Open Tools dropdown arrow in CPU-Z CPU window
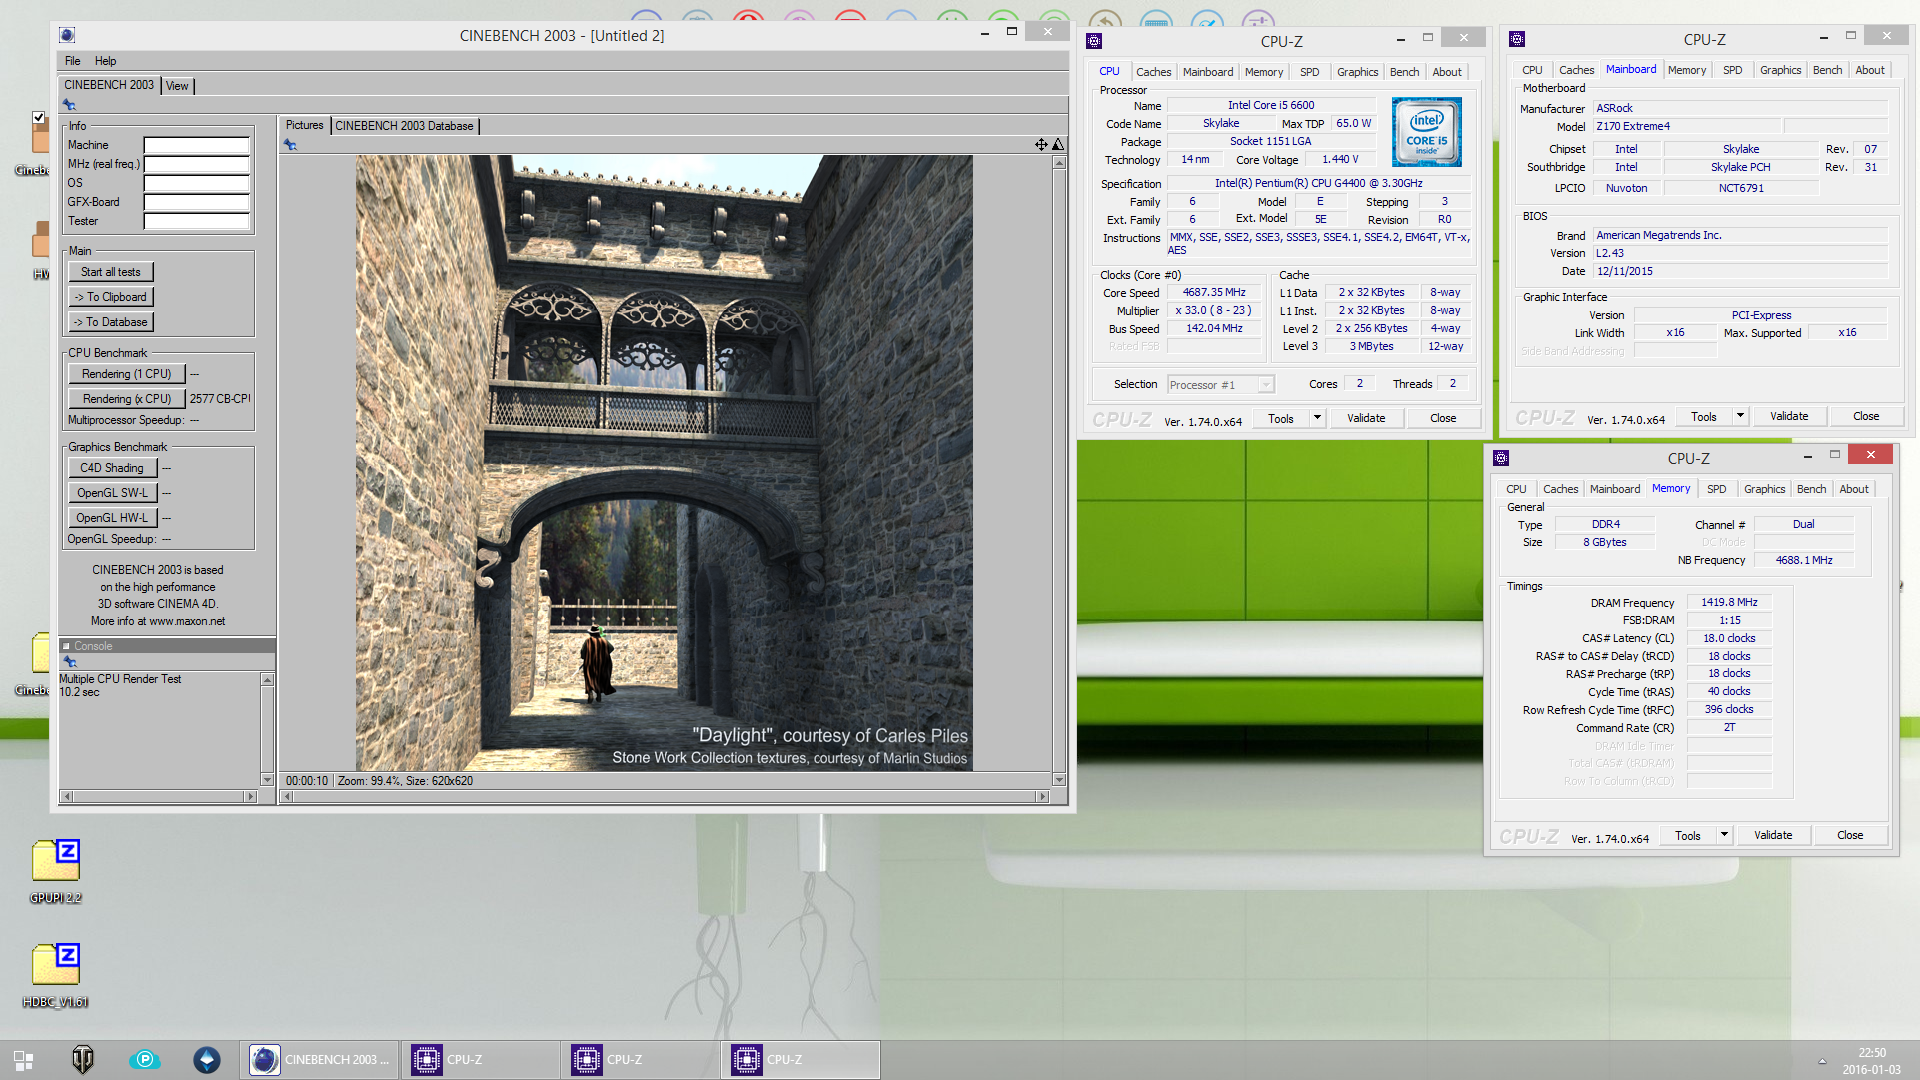This screenshot has width=1920, height=1080. pos(1317,418)
